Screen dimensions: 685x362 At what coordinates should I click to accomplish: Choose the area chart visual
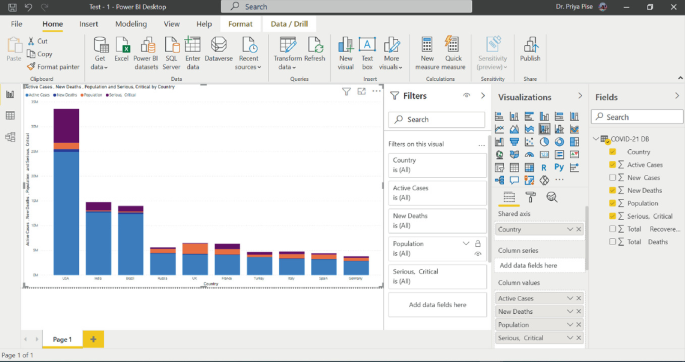pos(514,129)
